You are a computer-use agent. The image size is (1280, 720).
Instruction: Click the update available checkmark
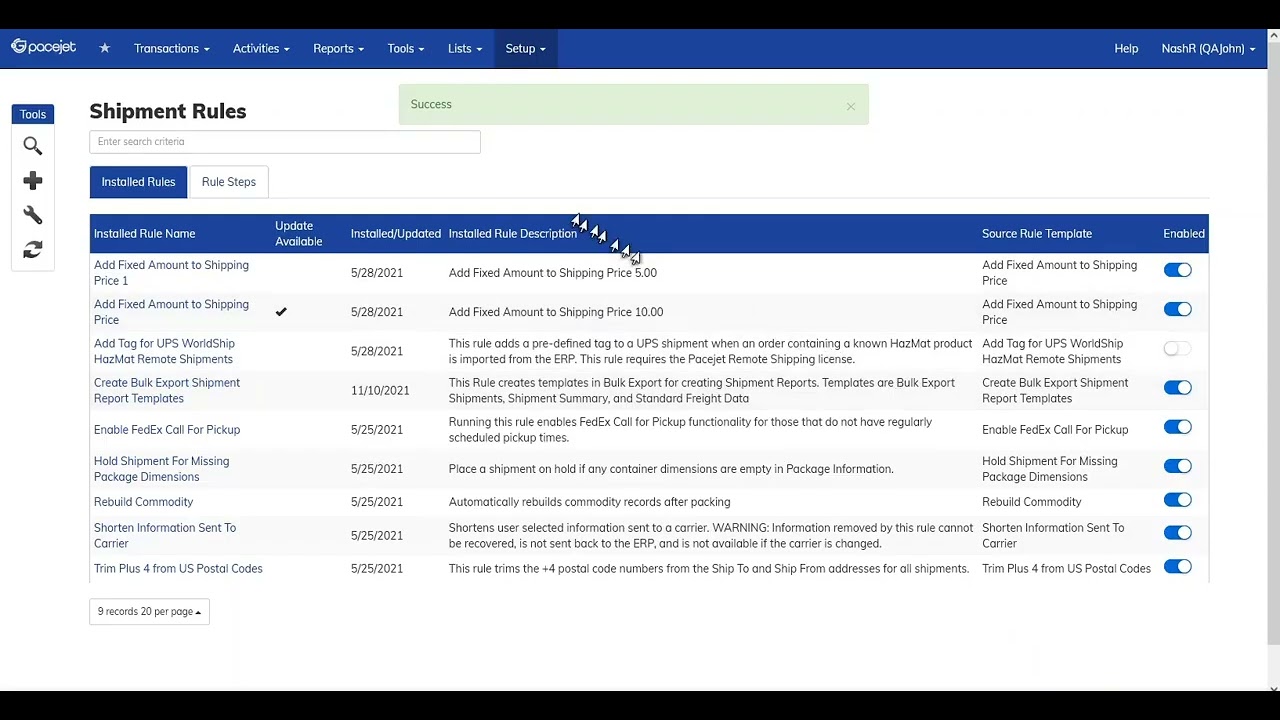[281, 312]
